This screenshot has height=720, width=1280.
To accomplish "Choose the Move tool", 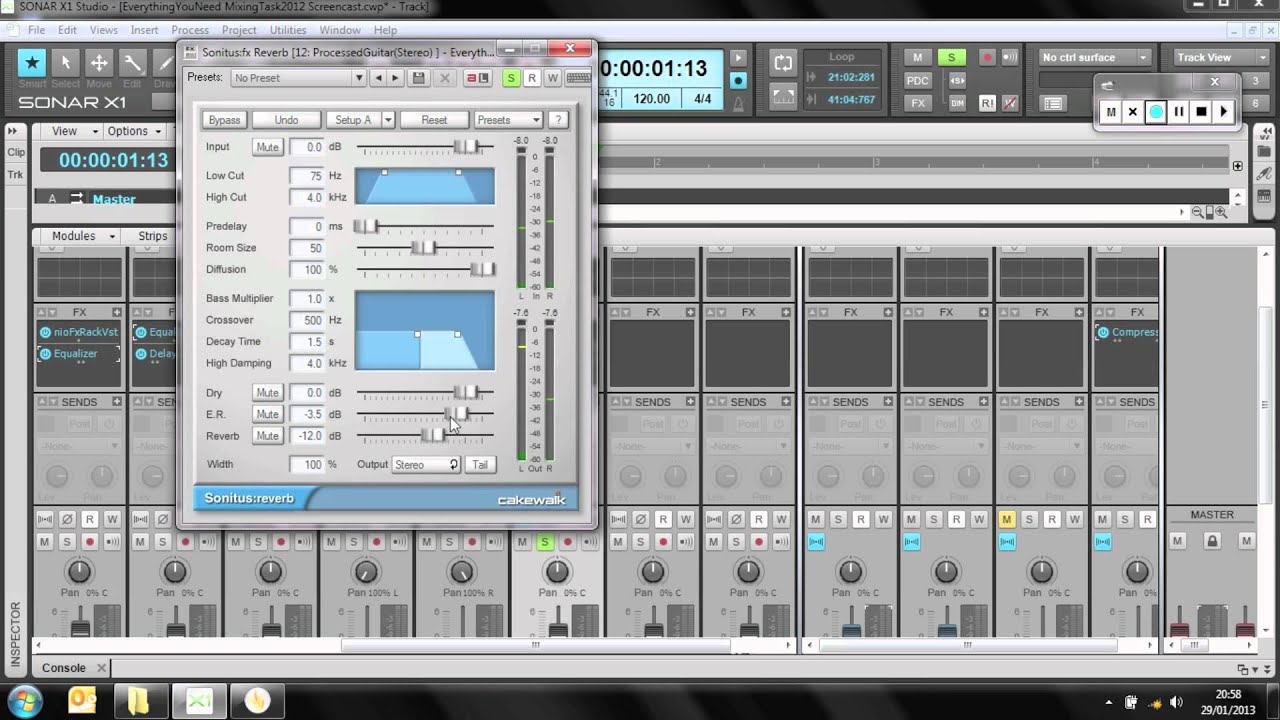I will click(x=99, y=63).
